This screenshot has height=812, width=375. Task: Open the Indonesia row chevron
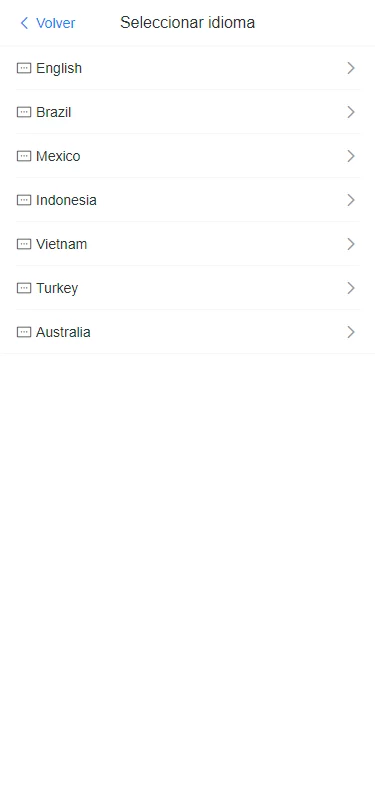[351, 200]
